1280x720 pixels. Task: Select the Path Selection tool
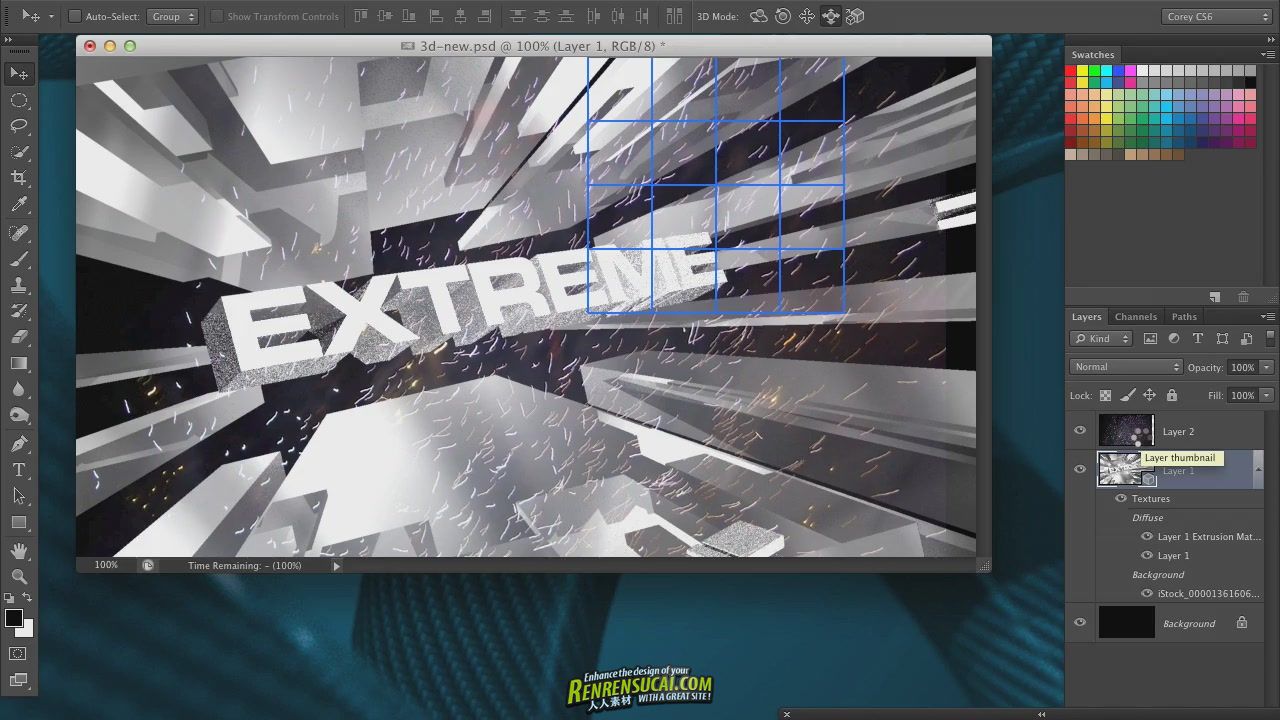pos(19,495)
